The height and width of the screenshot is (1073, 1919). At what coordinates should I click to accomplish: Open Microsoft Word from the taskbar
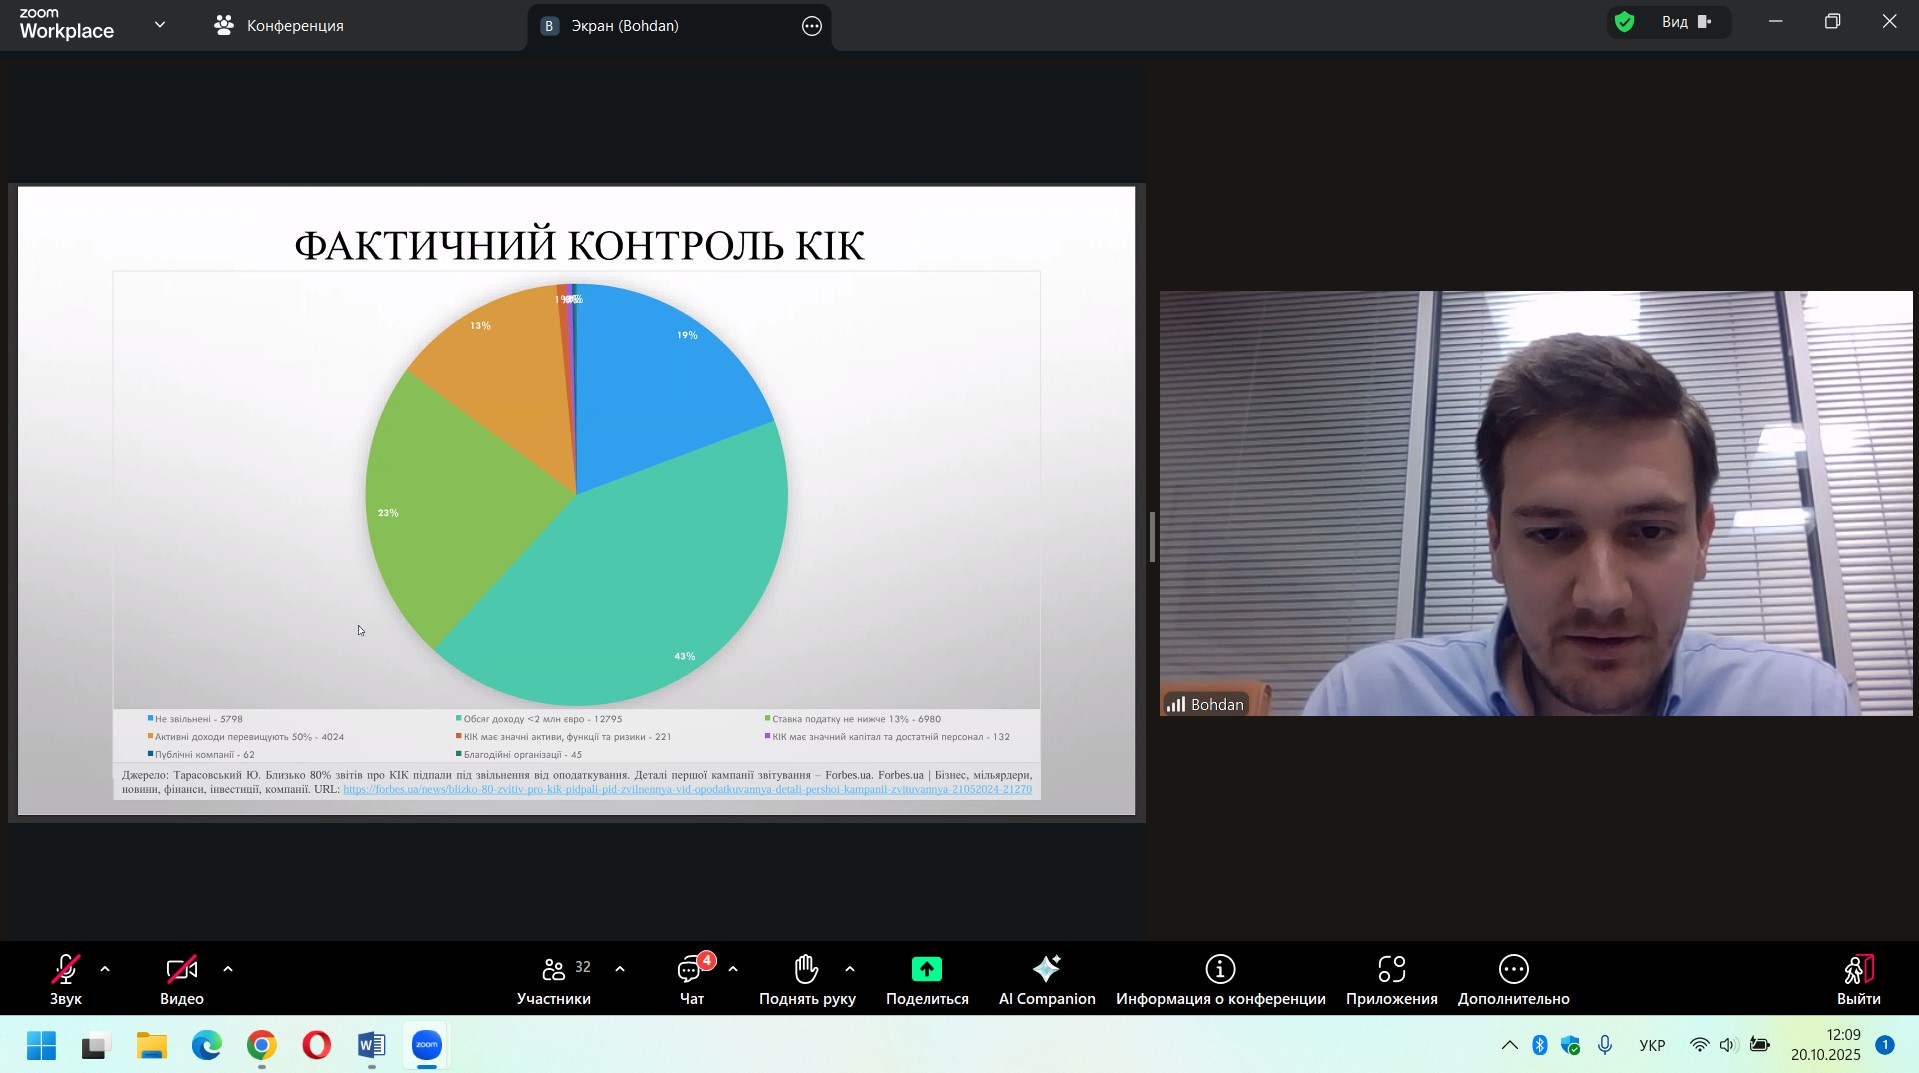[371, 1046]
